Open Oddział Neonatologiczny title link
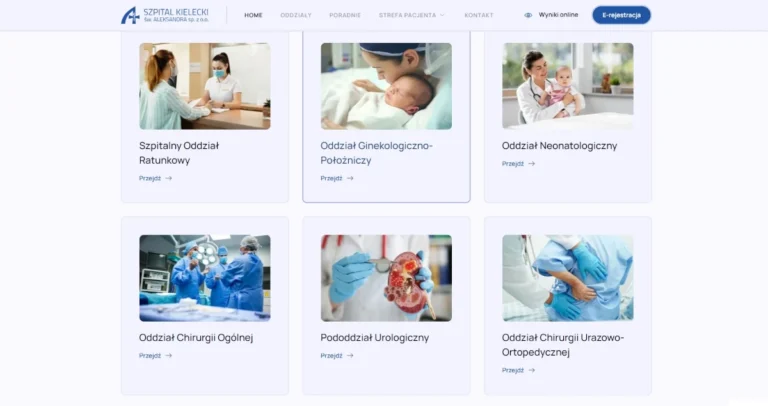The image size is (768, 406). pos(559,145)
